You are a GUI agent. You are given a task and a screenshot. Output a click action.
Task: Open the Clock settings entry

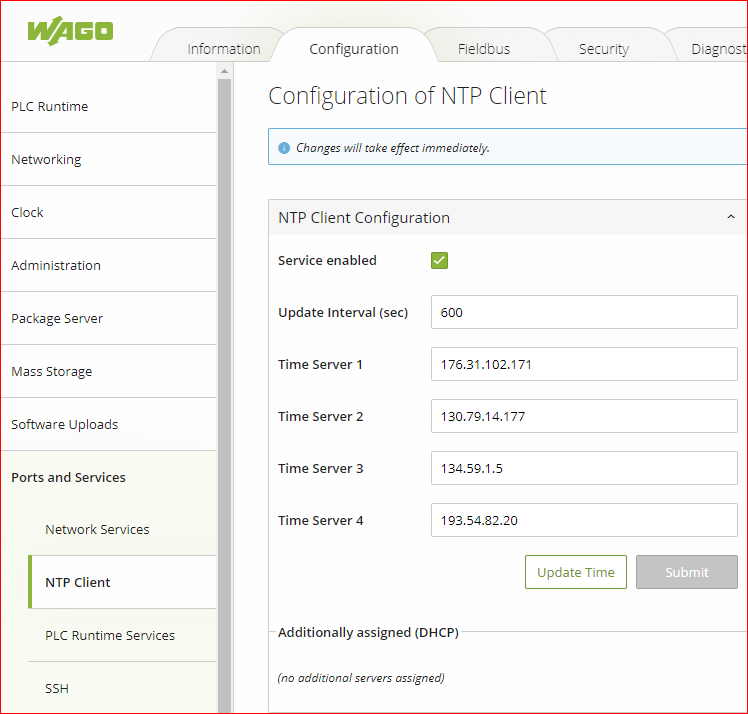click(28, 213)
